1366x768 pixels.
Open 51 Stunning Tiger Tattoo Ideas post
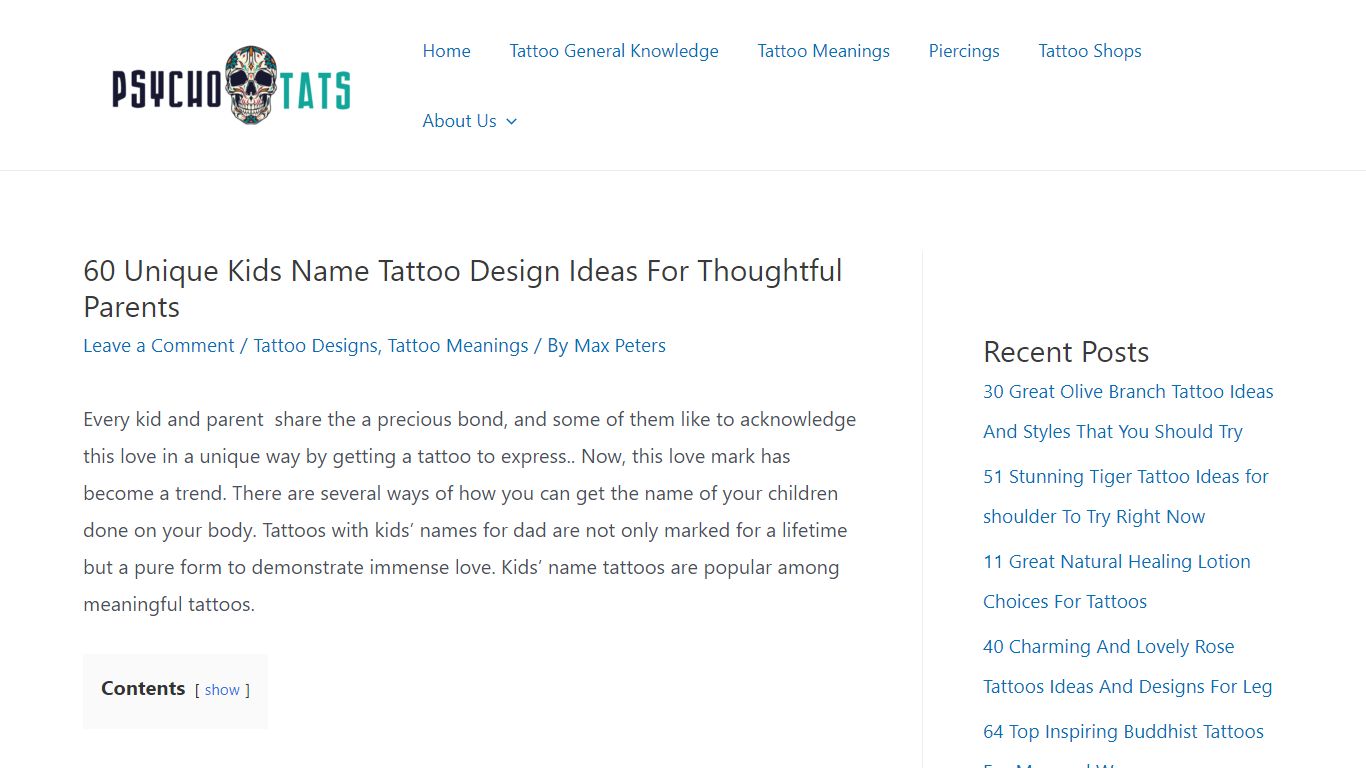pos(1126,497)
